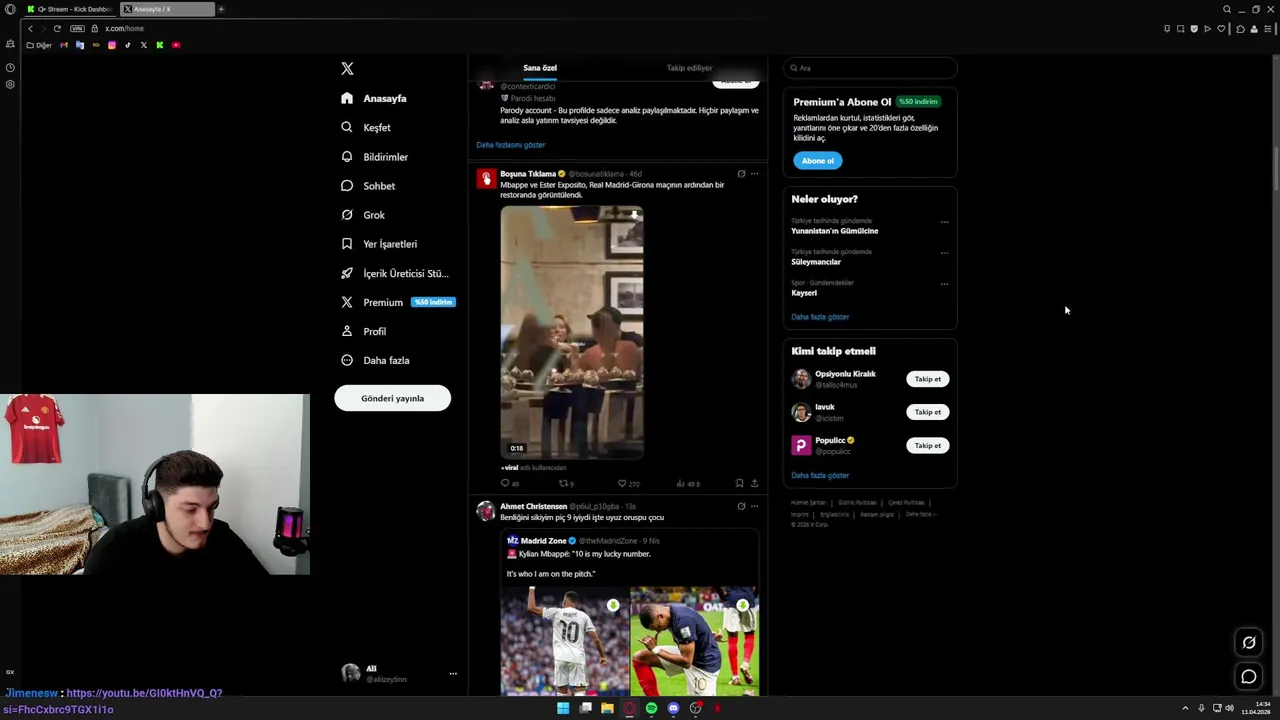Image resolution: width=1280 pixels, height=720 pixels.
Task: Open Sohbet chat page
Action: 368,186
